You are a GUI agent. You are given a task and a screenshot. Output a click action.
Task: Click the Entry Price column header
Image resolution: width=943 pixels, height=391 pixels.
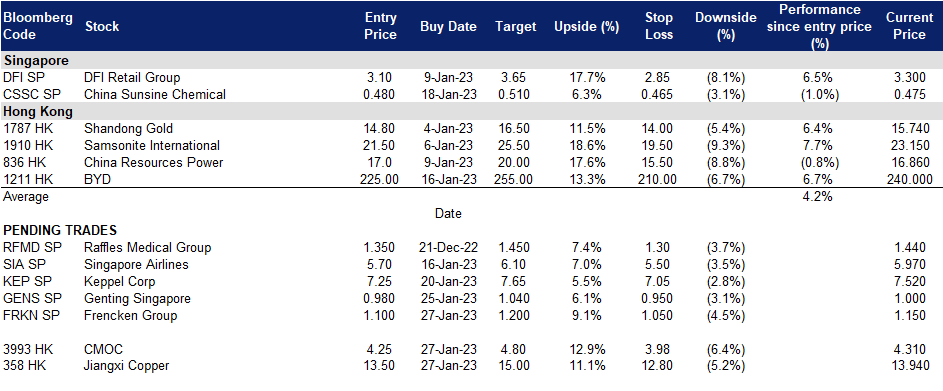click(x=381, y=26)
